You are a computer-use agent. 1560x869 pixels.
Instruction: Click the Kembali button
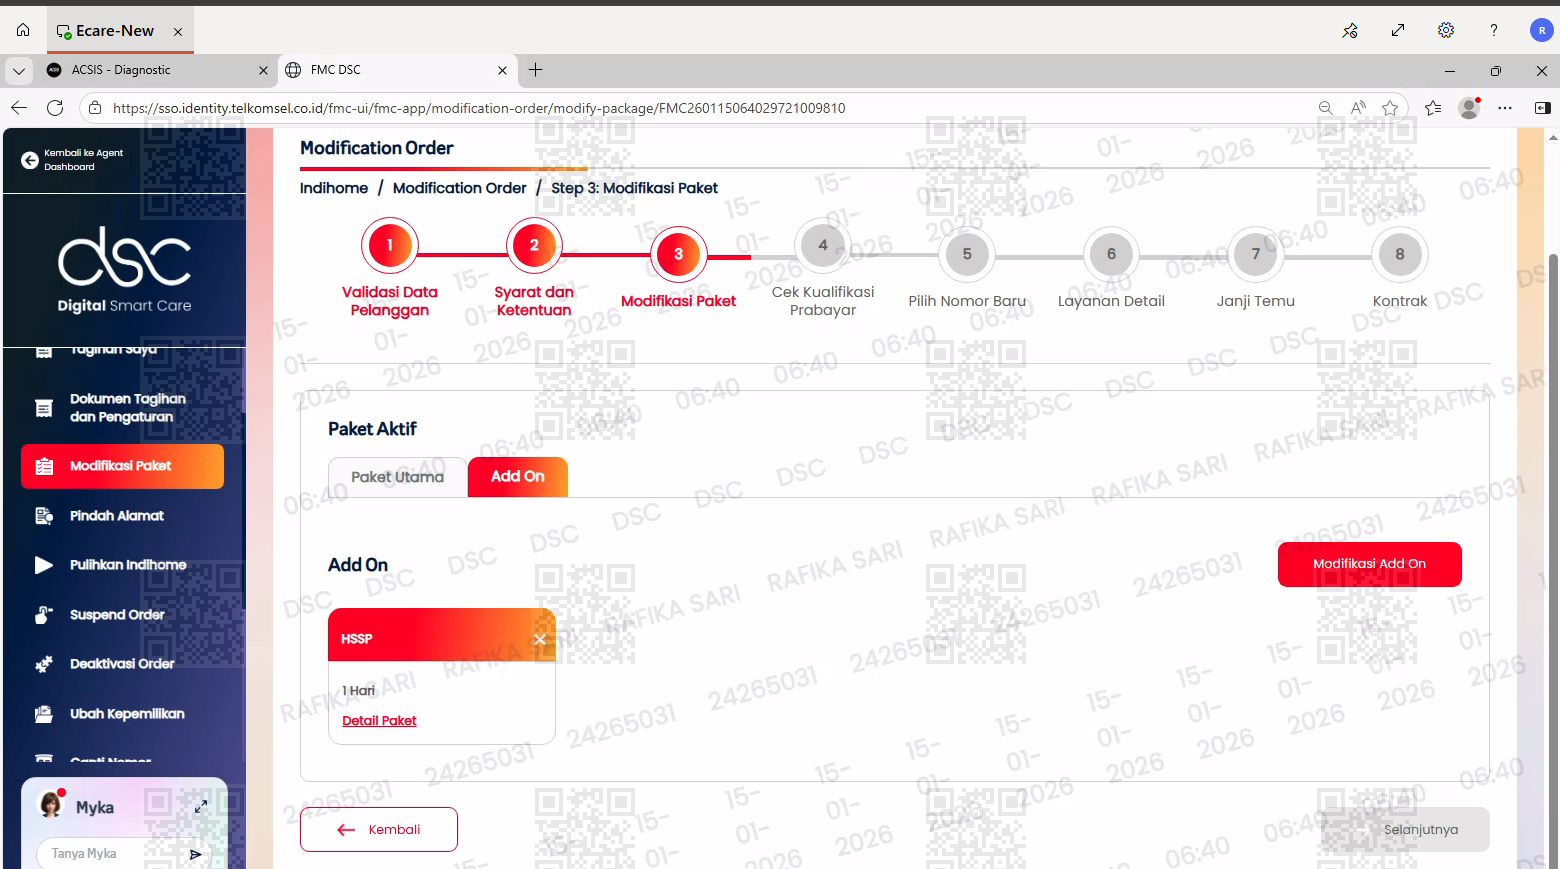coord(379,830)
